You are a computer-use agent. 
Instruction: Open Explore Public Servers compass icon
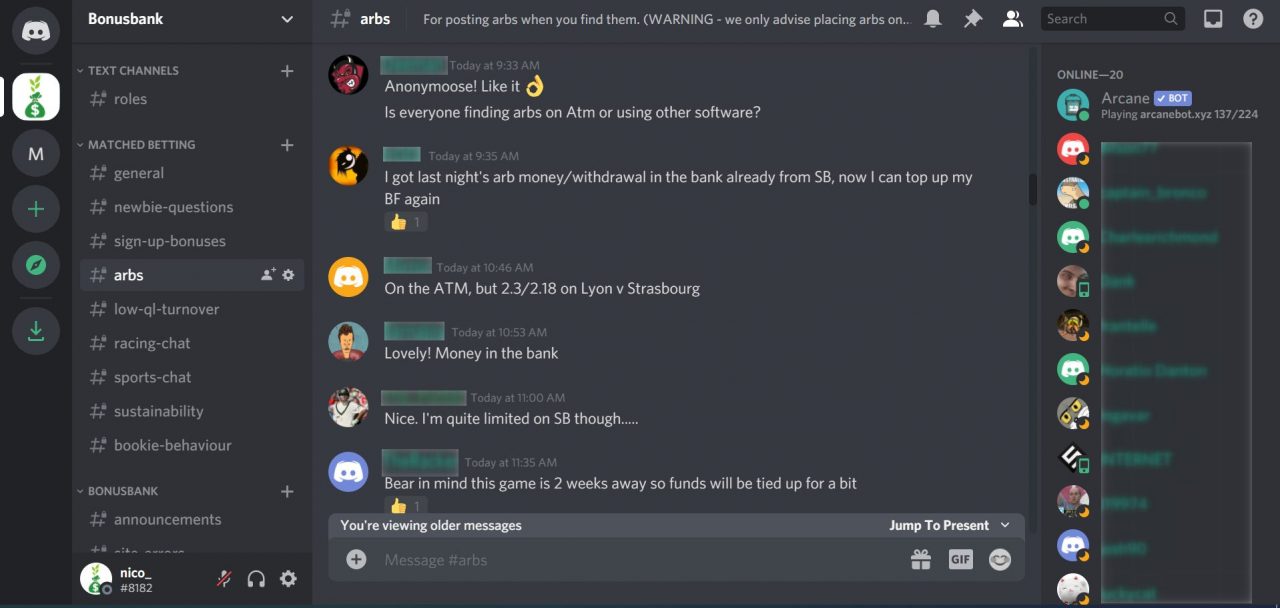coord(36,265)
